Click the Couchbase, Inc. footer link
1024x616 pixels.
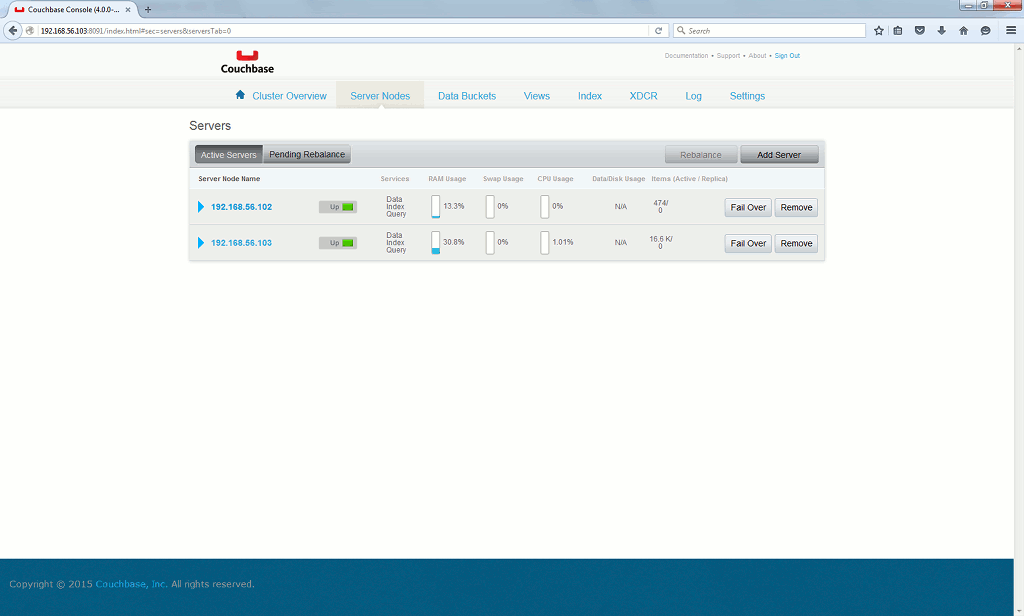(x=131, y=584)
